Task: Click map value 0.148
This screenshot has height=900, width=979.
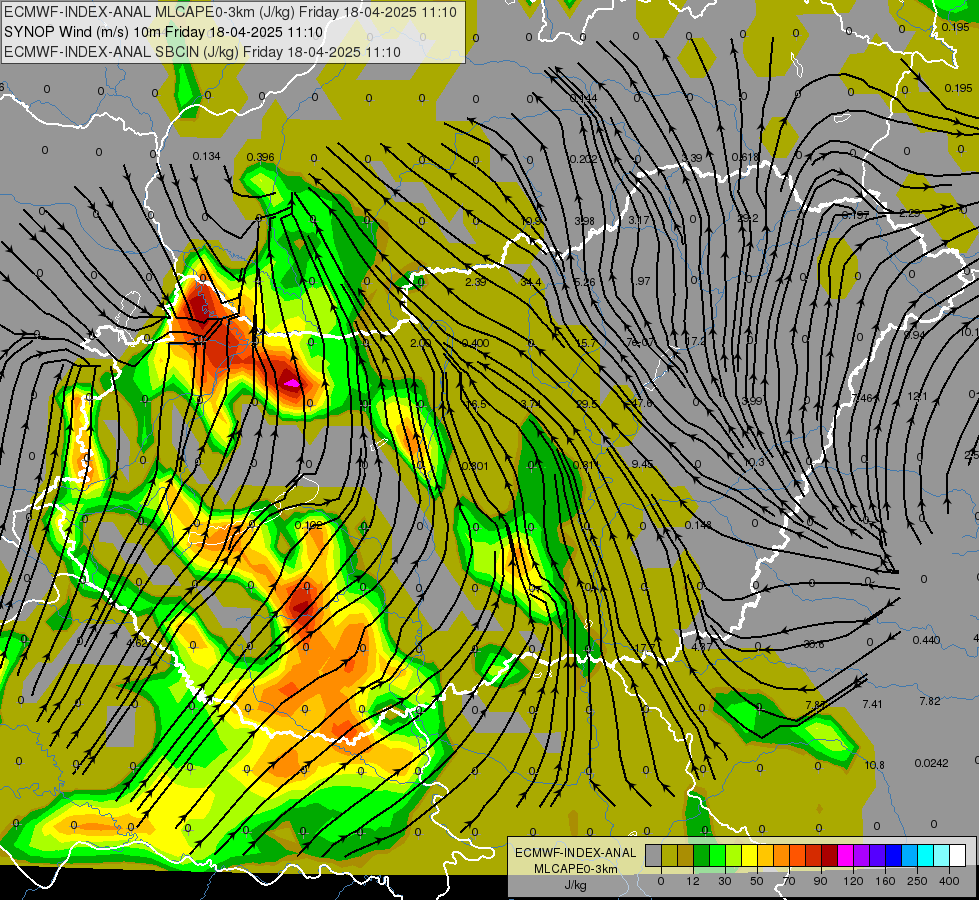Action: (697, 525)
